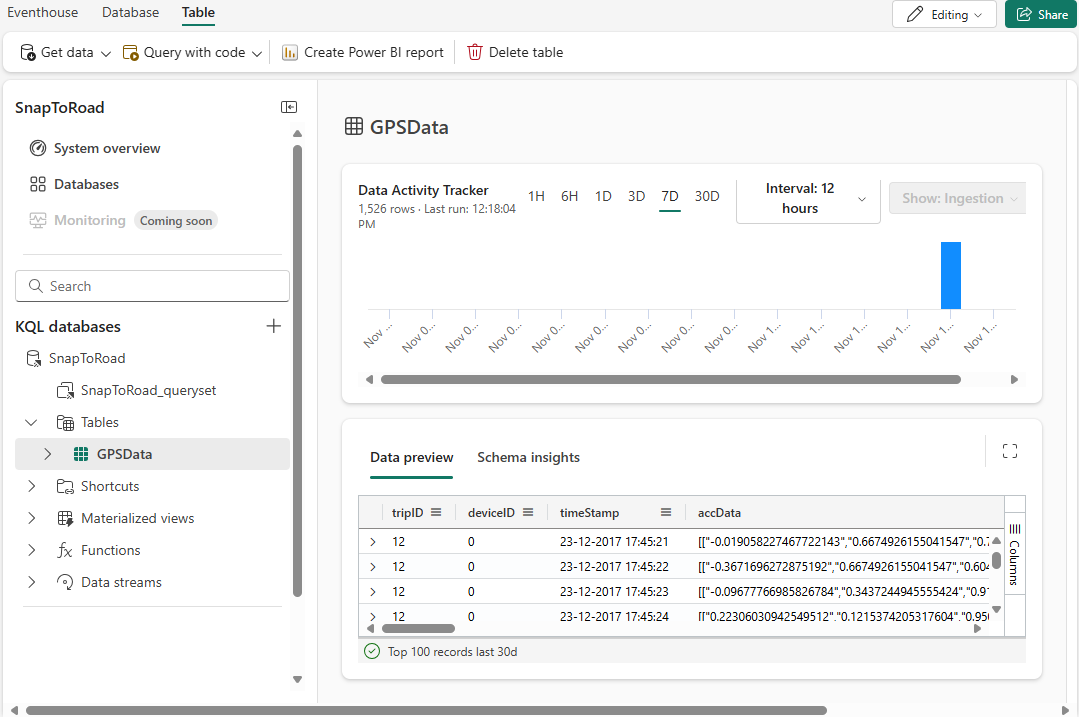Open the Columns side panel
This screenshot has width=1079, height=717.
click(1014, 553)
